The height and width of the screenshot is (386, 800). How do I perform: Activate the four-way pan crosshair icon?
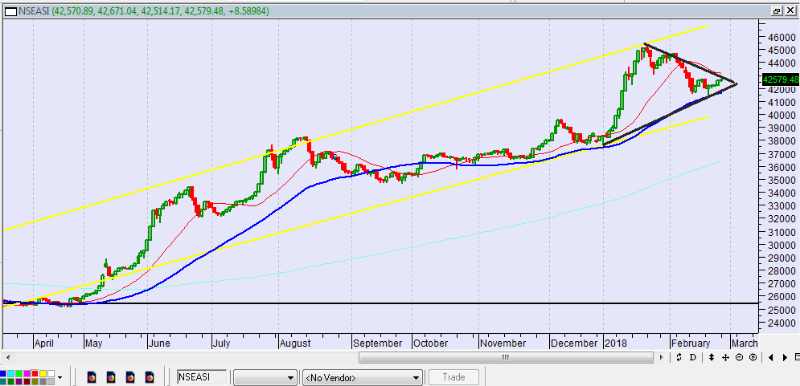725,357
